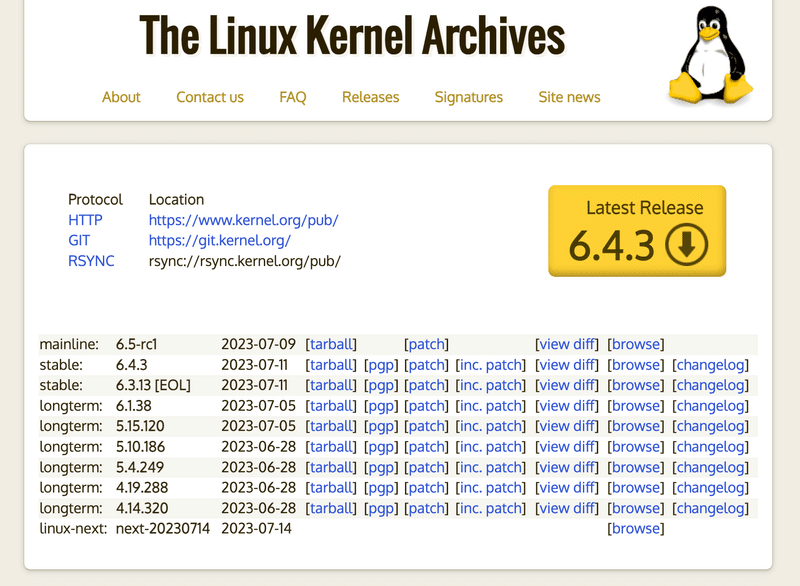800x586 pixels.
Task: Open changelog for stable 6.4.3
Action: coord(711,365)
